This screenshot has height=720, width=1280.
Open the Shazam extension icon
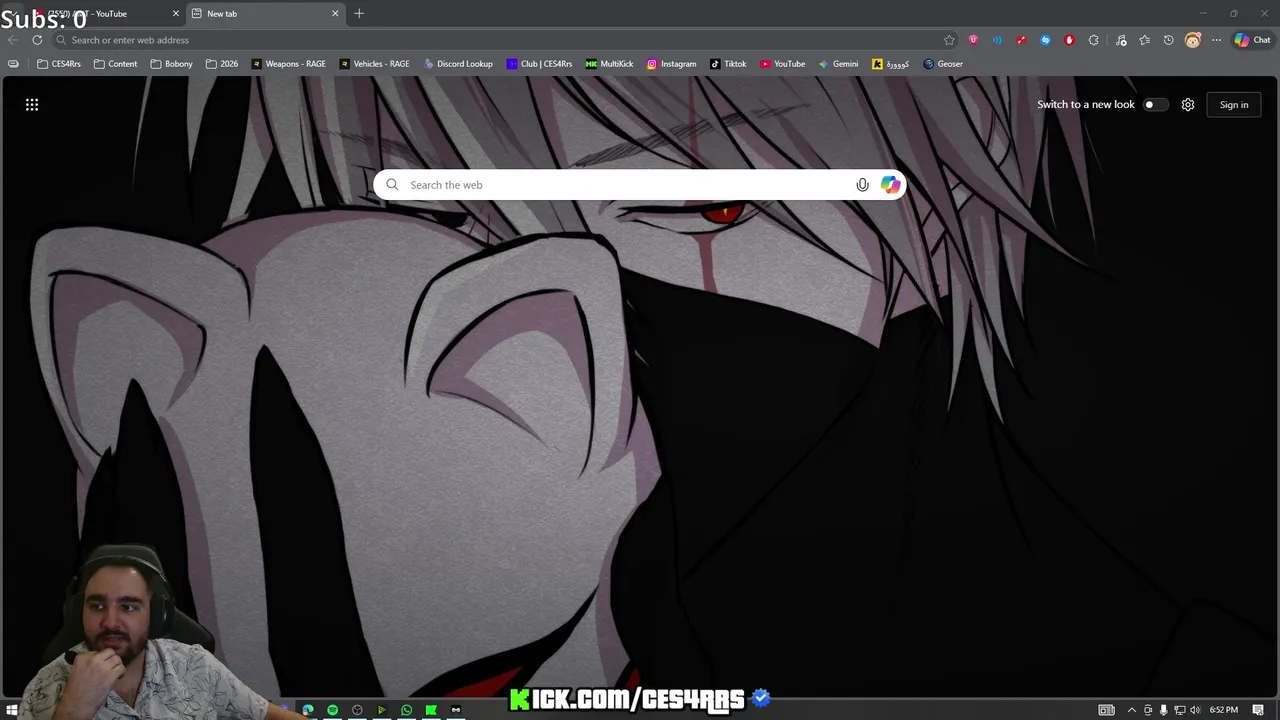(x=1045, y=40)
